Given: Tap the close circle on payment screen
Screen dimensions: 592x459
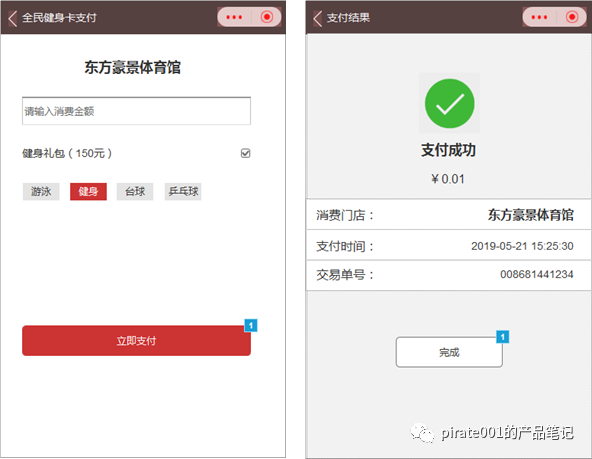Looking at the screenshot, I should tap(267, 17).
